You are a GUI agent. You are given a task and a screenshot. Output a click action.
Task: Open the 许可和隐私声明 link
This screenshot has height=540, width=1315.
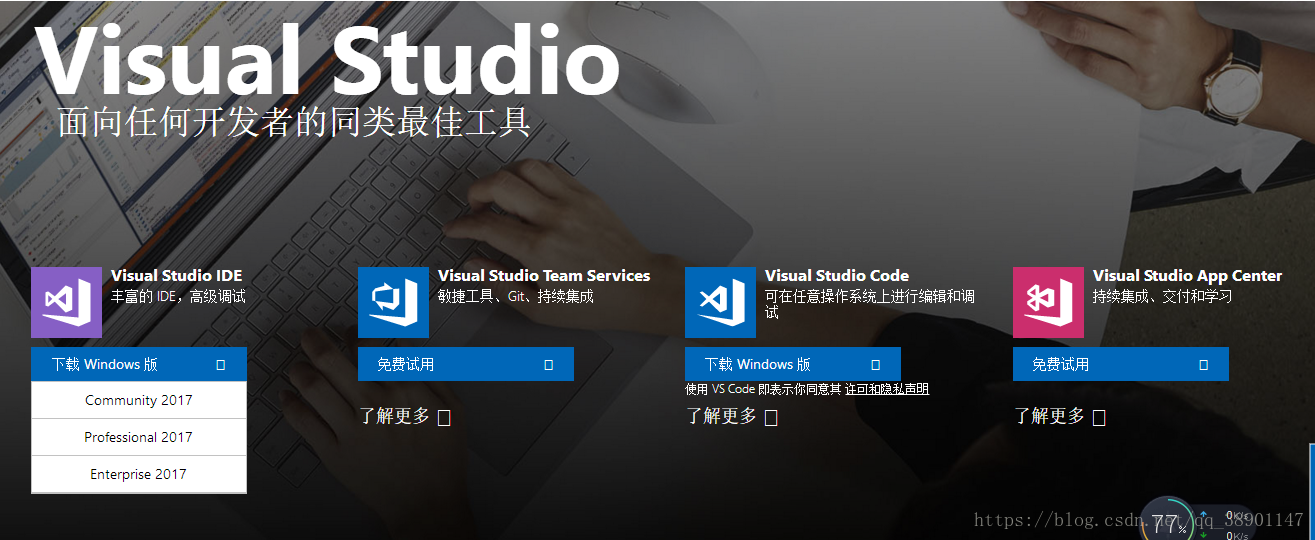(887, 389)
